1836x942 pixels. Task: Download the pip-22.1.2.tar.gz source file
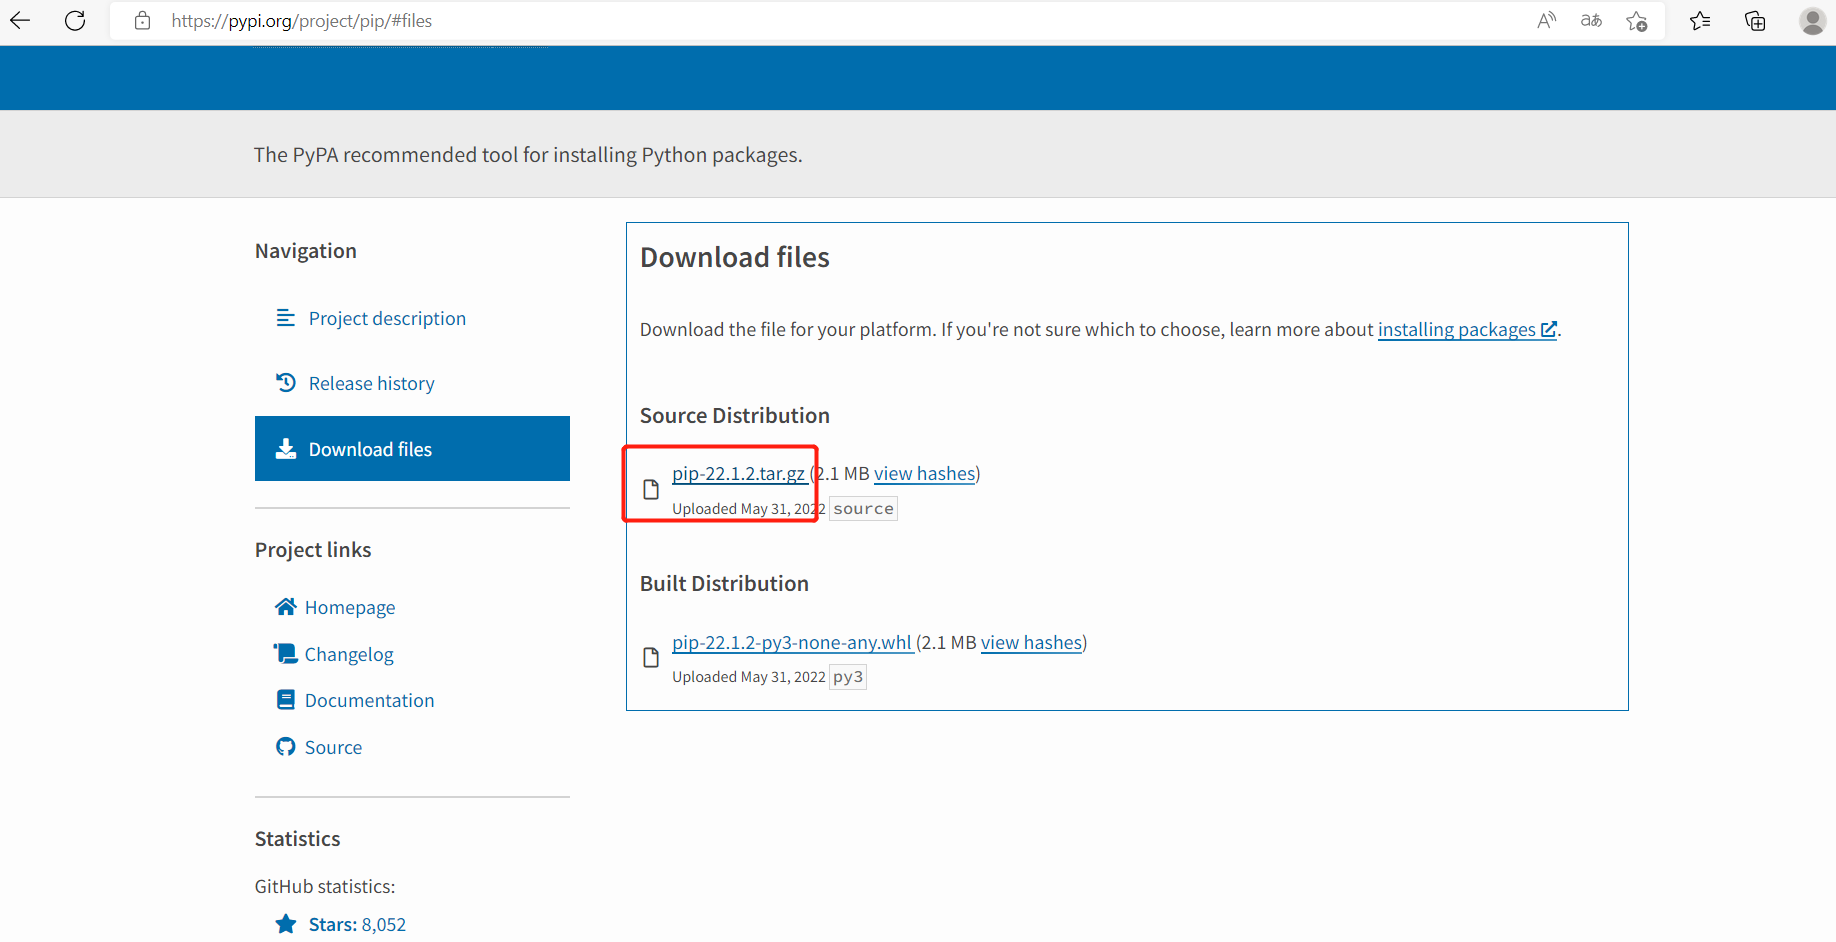click(738, 473)
